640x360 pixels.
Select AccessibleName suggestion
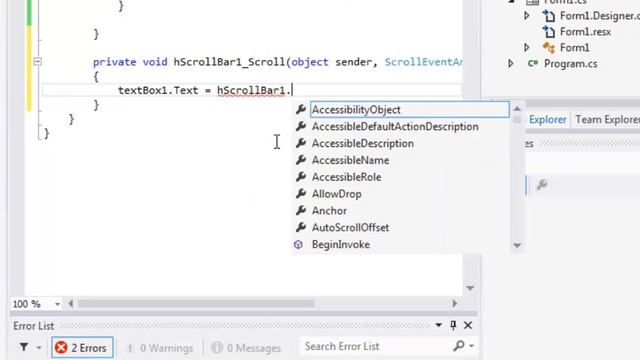pyautogui.click(x=350, y=160)
